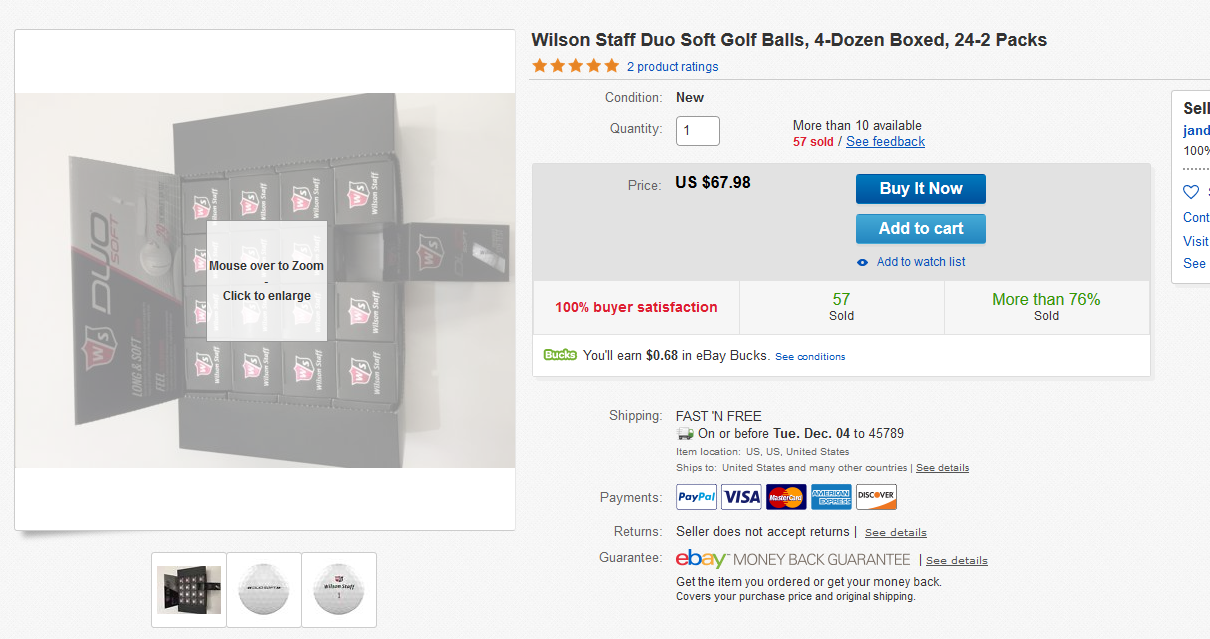Click the eye icon beside watch list
Screen dimensions: 1210x639
pos(863,262)
